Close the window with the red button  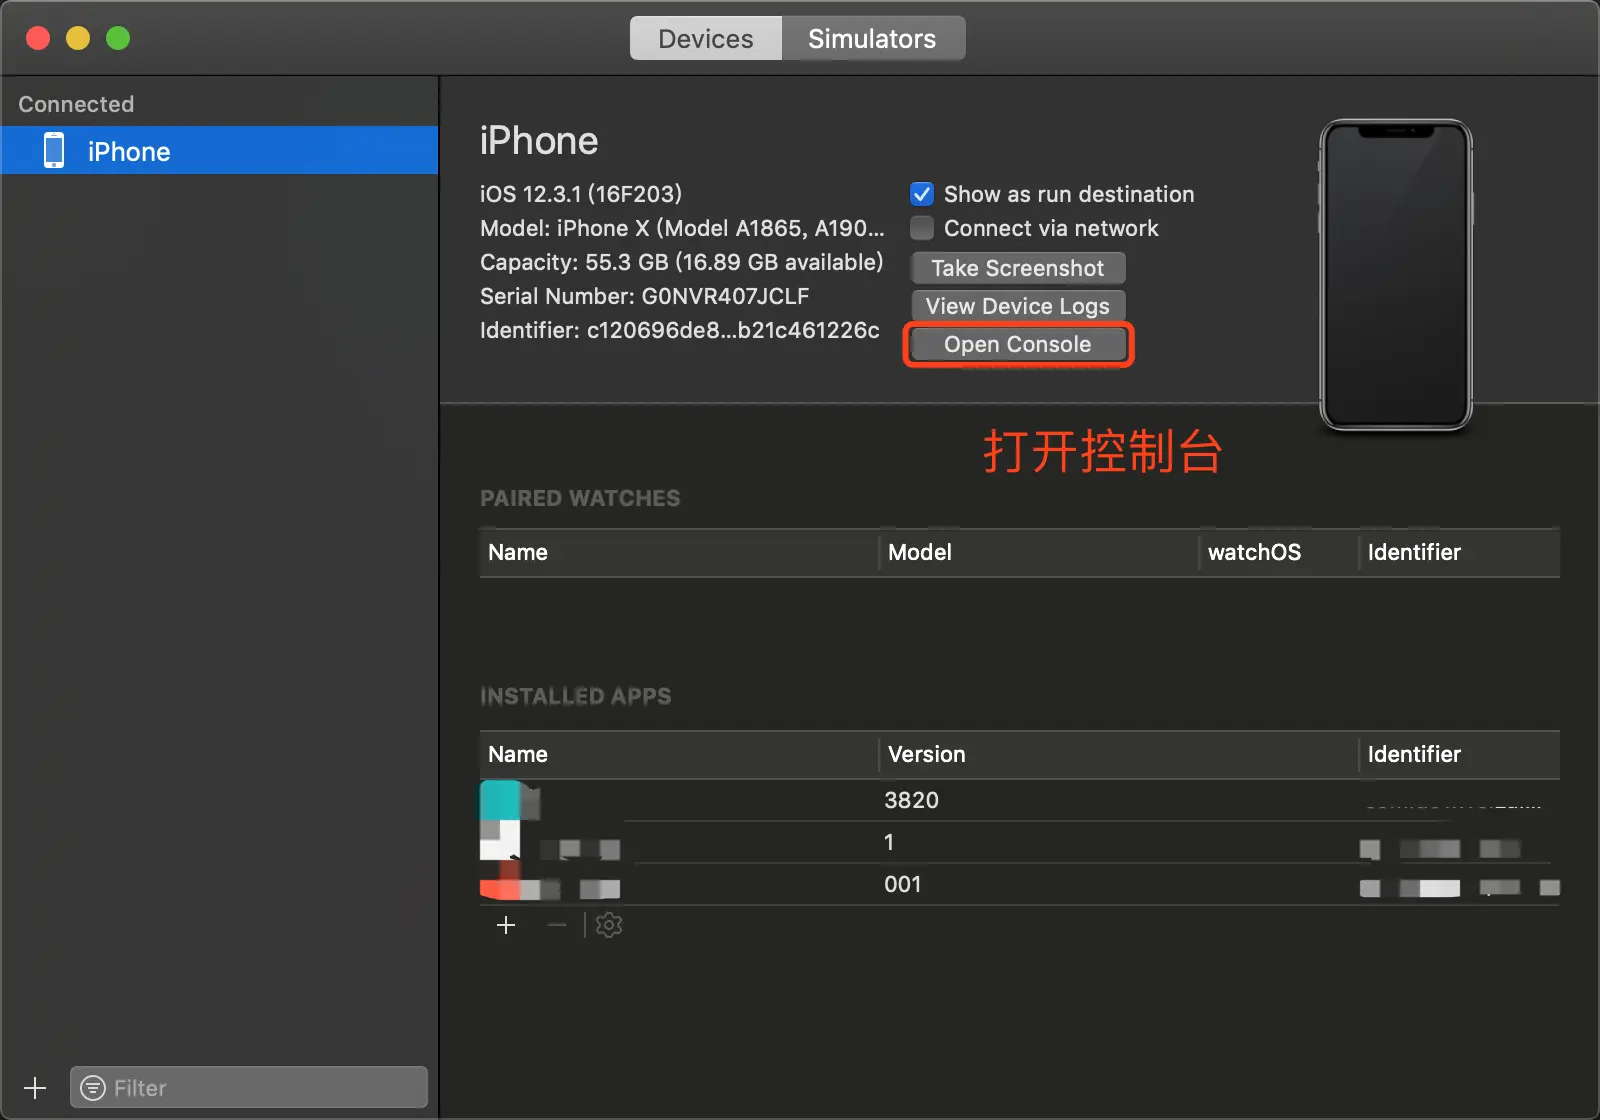point(38,38)
